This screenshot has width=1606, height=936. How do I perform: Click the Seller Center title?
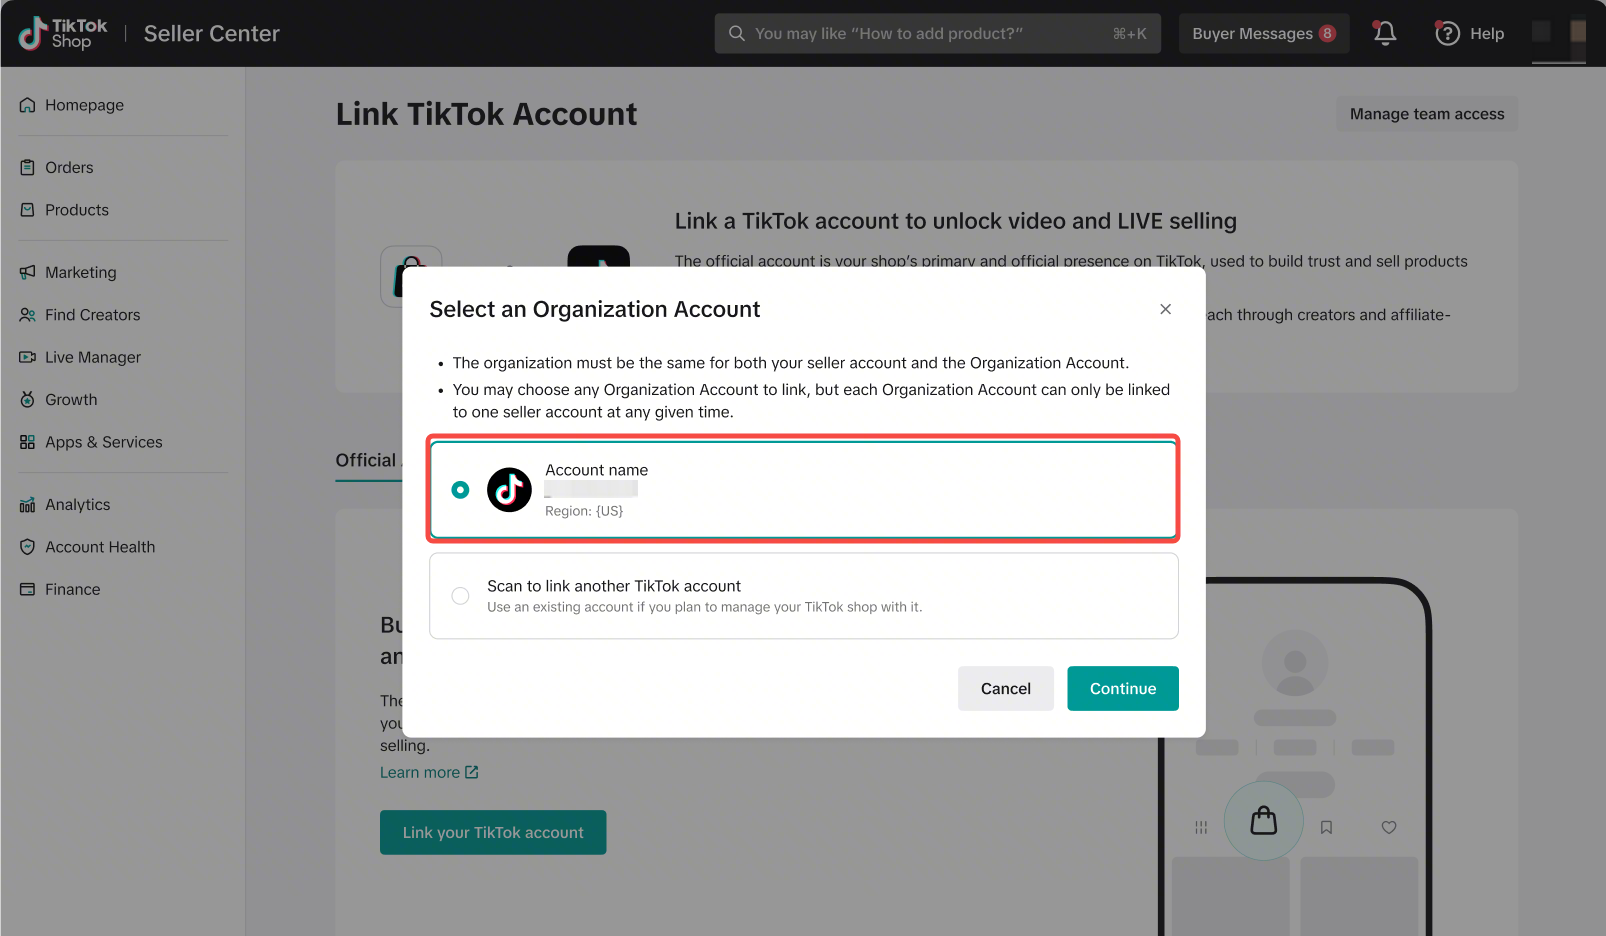pos(212,33)
